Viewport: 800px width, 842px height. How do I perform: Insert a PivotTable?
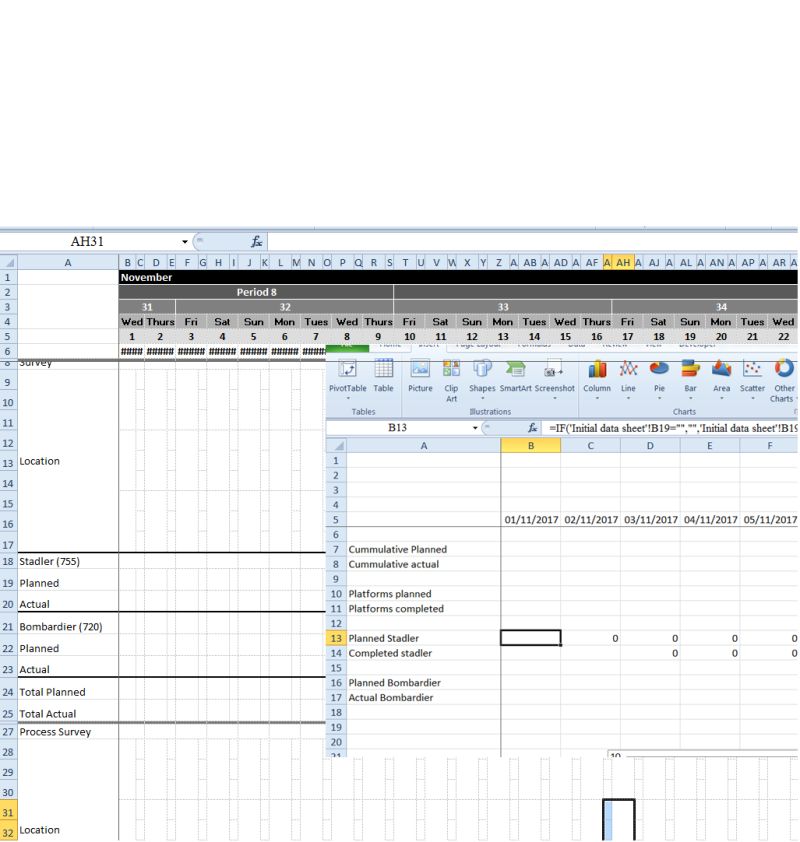click(x=349, y=374)
